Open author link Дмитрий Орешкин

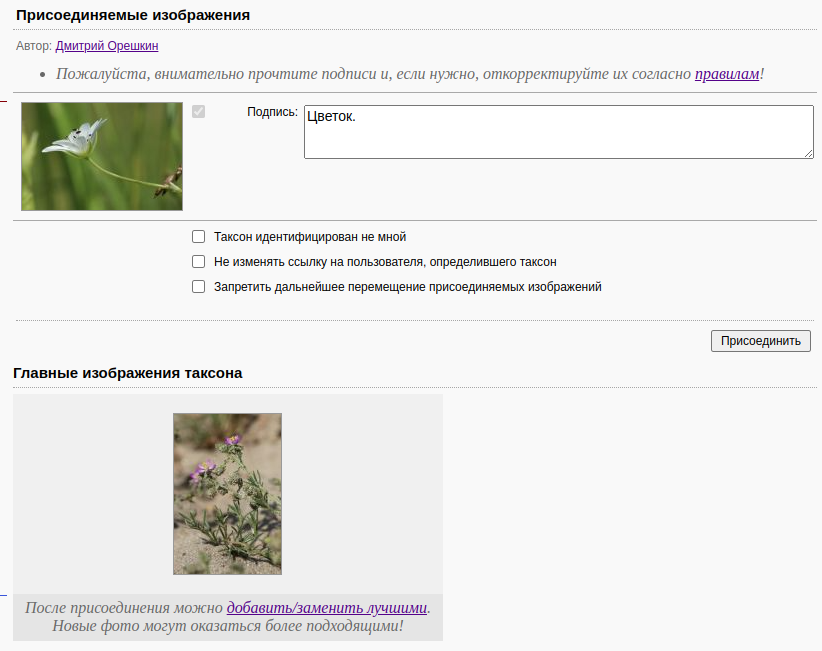[x=106, y=46]
